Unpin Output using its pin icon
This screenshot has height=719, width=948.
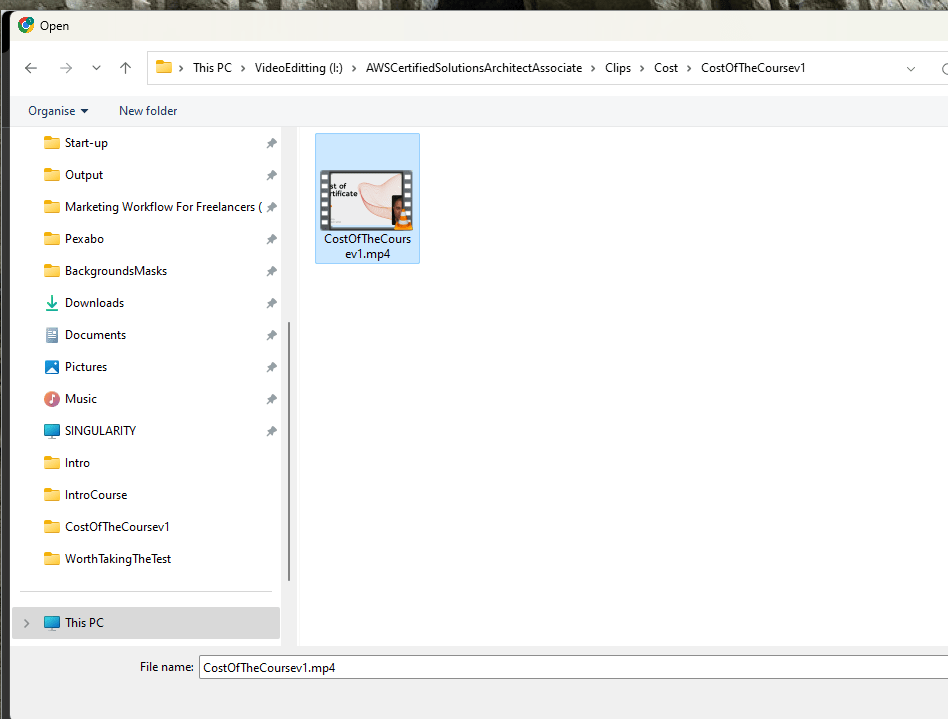click(271, 175)
